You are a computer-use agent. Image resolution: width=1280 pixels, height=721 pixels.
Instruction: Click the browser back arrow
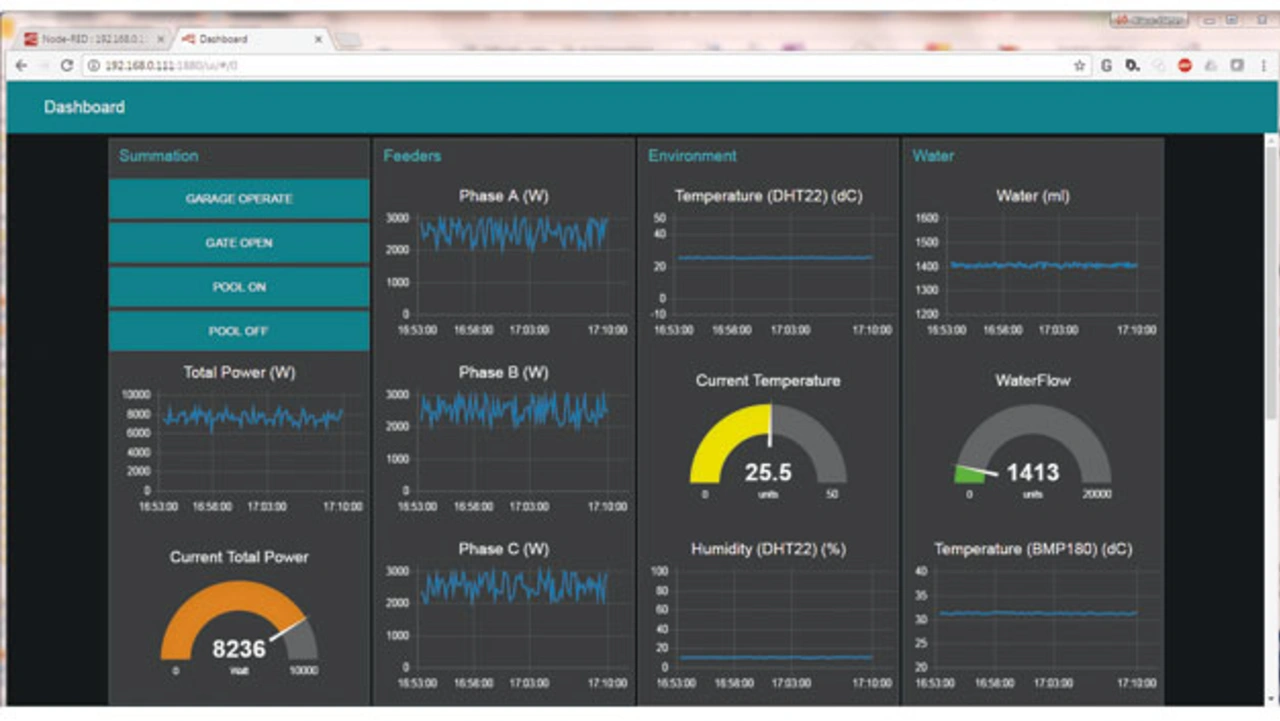tap(22, 66)
